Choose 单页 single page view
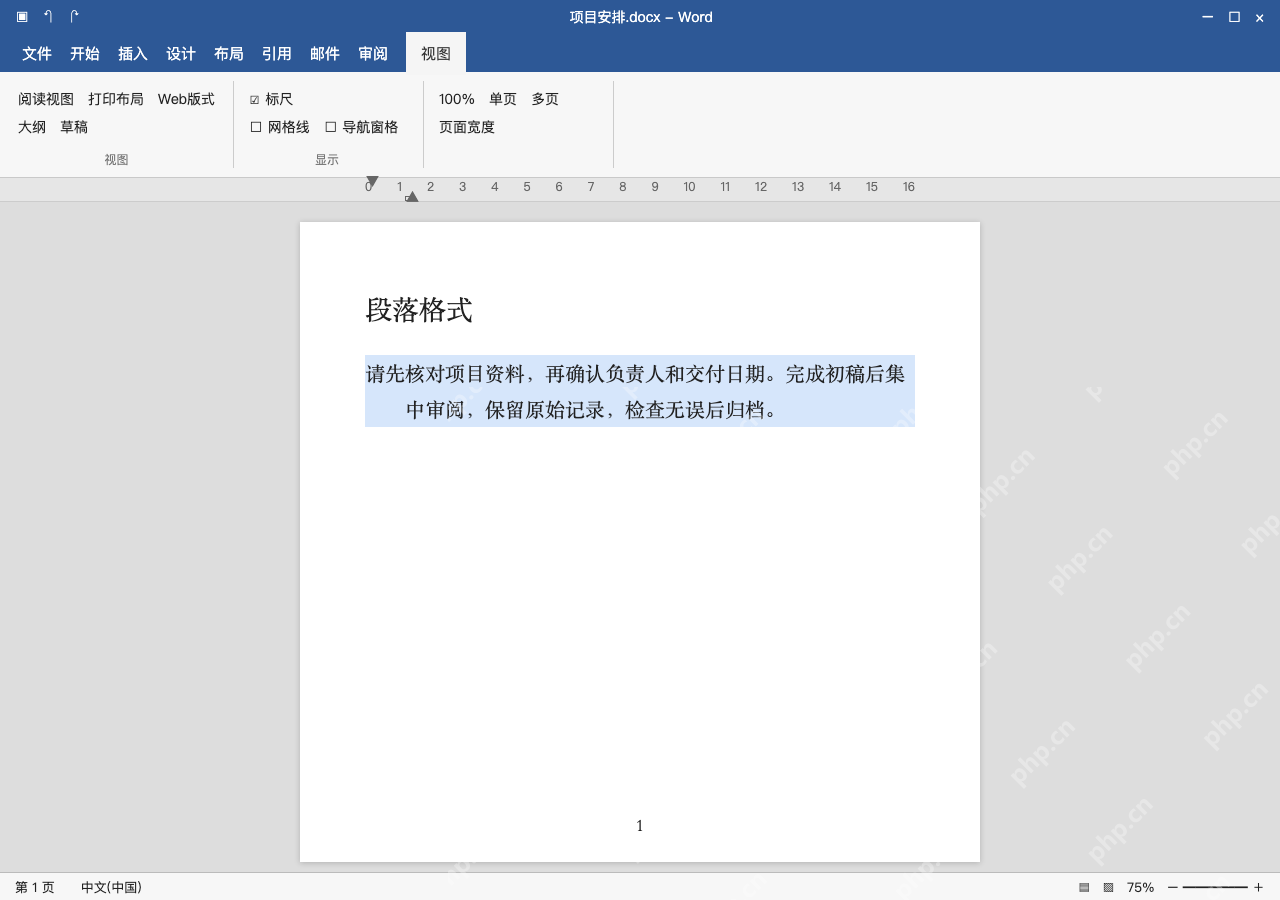 coord(503,99)
